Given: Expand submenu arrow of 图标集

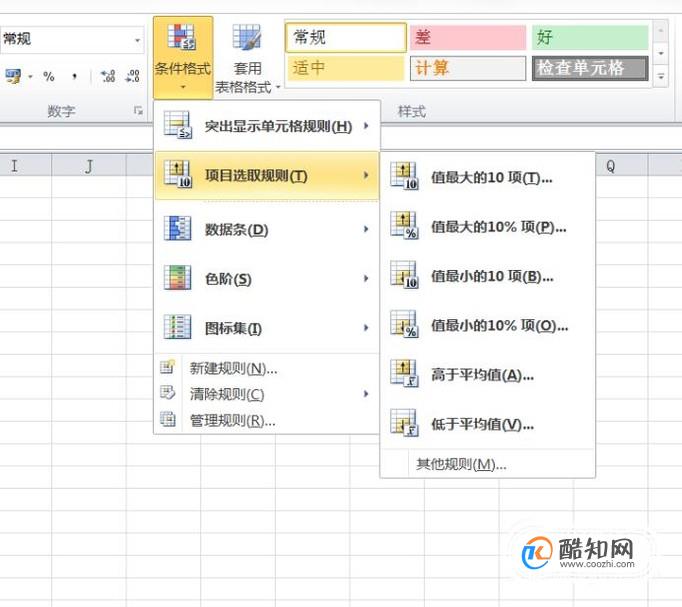Looking at the screenshot, I should 366,327.
